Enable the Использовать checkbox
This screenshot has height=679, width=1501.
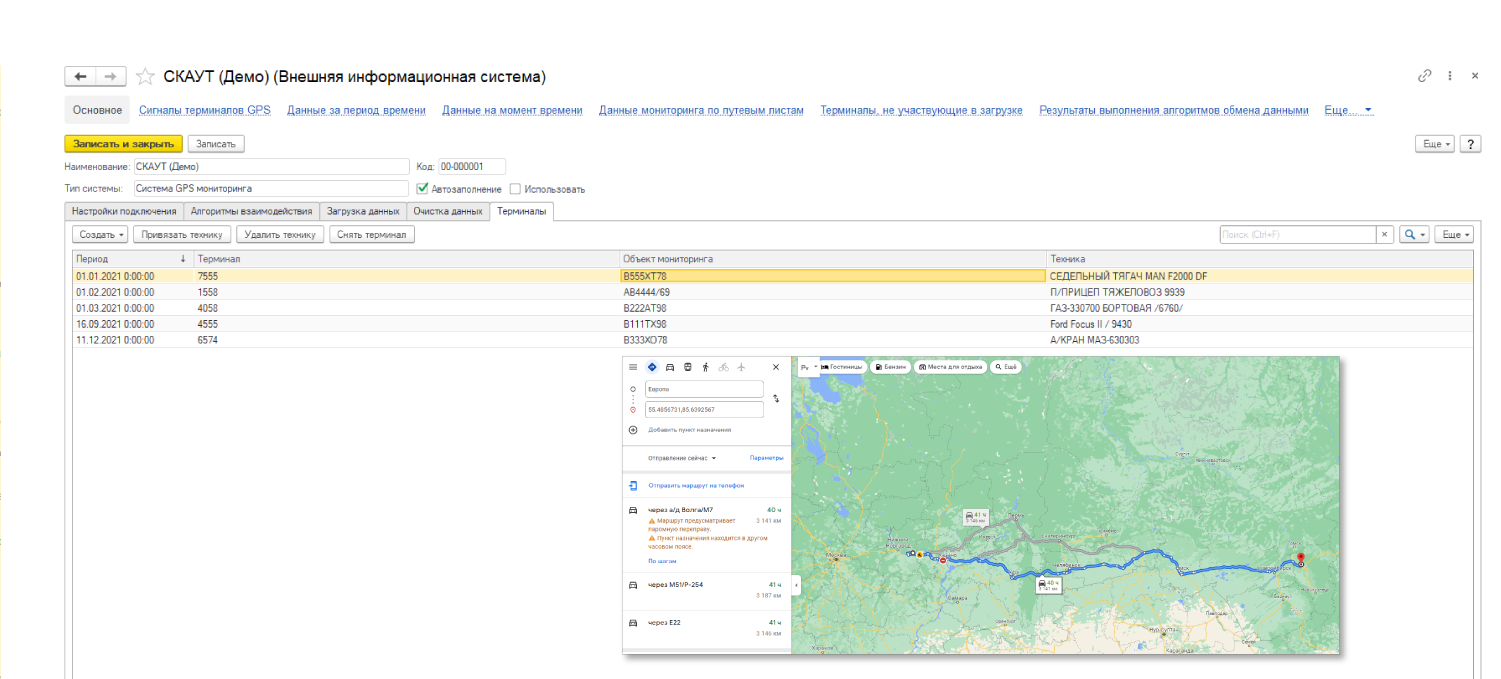click(515, 189)
